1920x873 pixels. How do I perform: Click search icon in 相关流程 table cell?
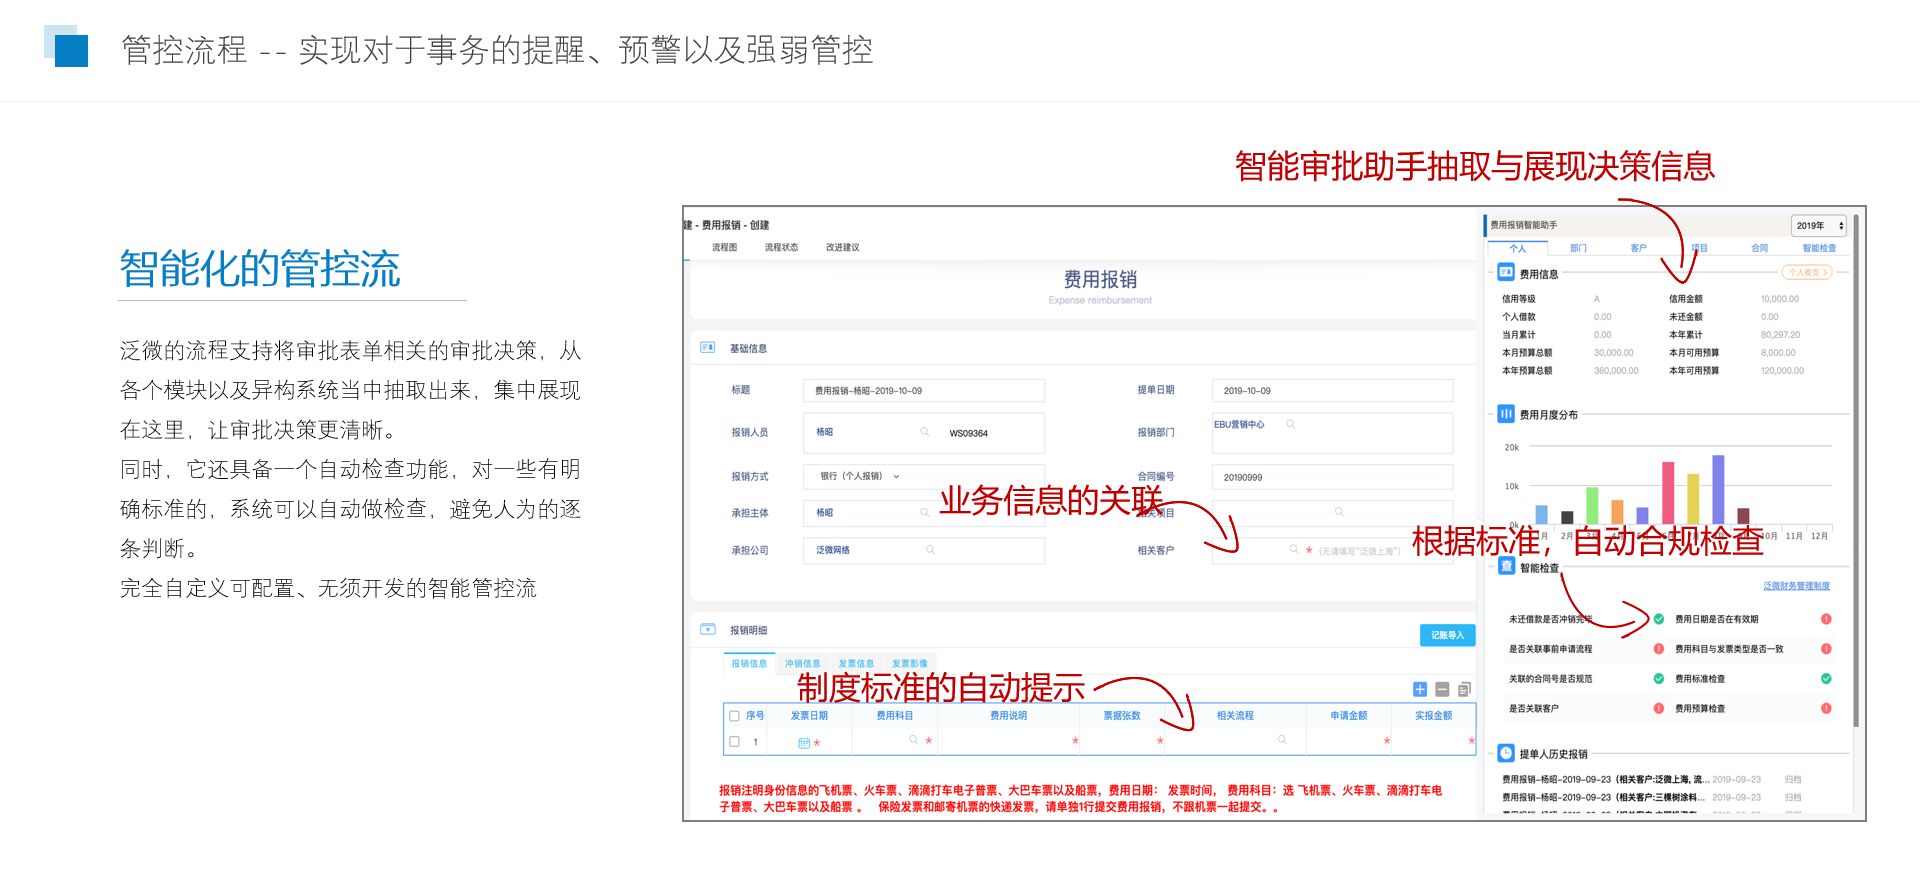coord(1282,740)
